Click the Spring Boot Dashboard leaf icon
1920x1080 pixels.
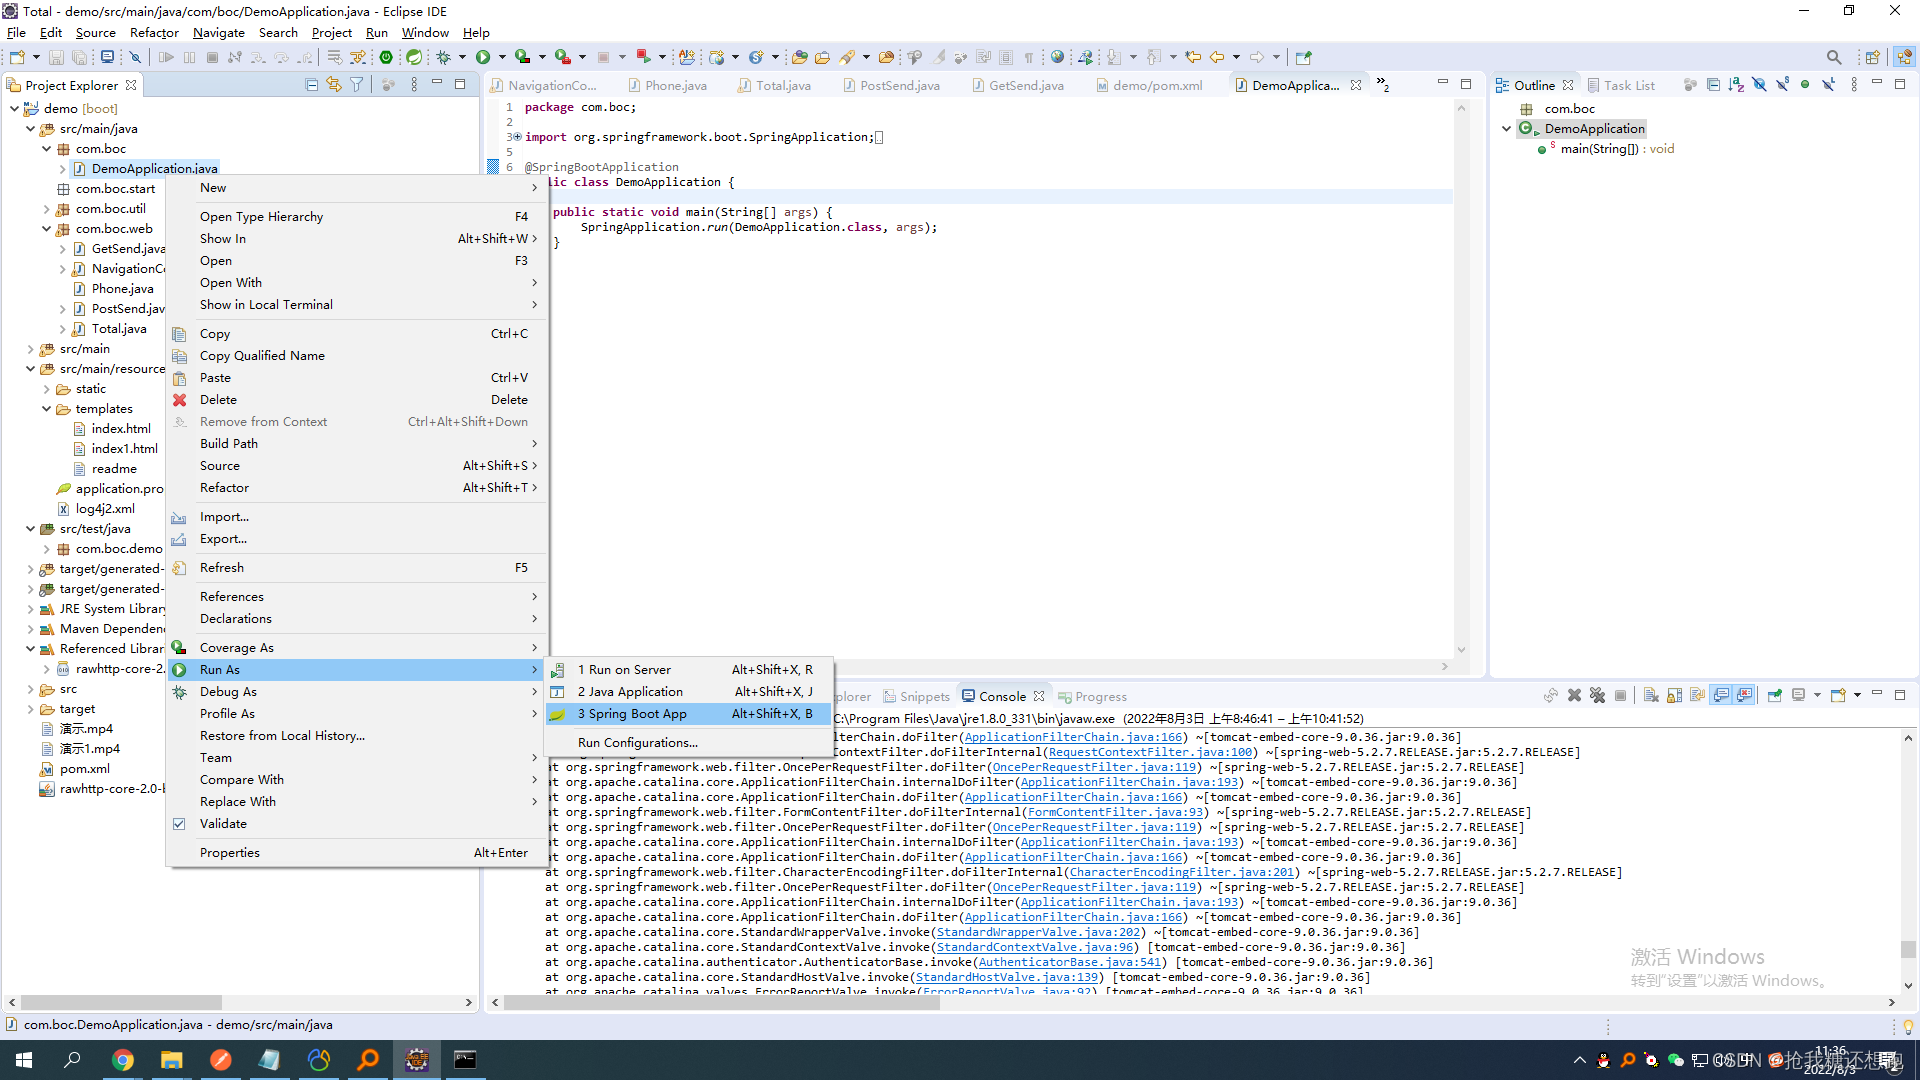click(x=413, y=57)
